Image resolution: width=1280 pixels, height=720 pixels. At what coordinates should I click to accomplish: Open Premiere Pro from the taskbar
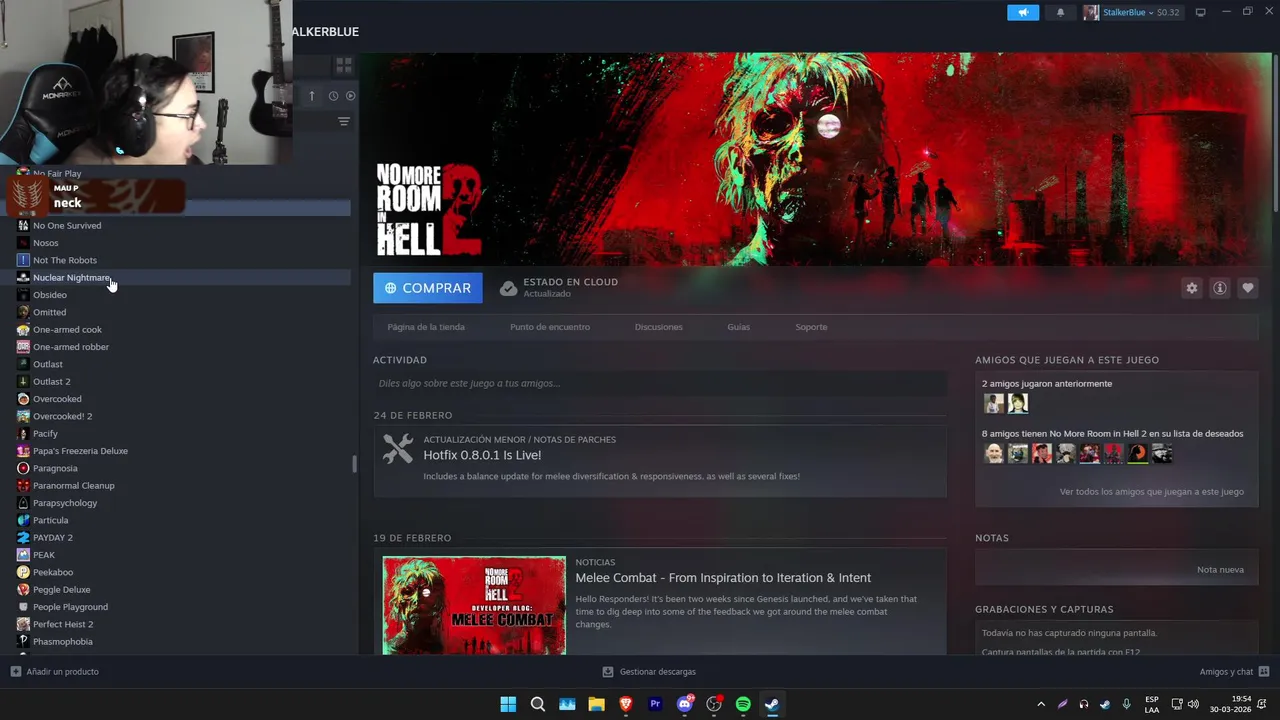[x=655, y=704]
